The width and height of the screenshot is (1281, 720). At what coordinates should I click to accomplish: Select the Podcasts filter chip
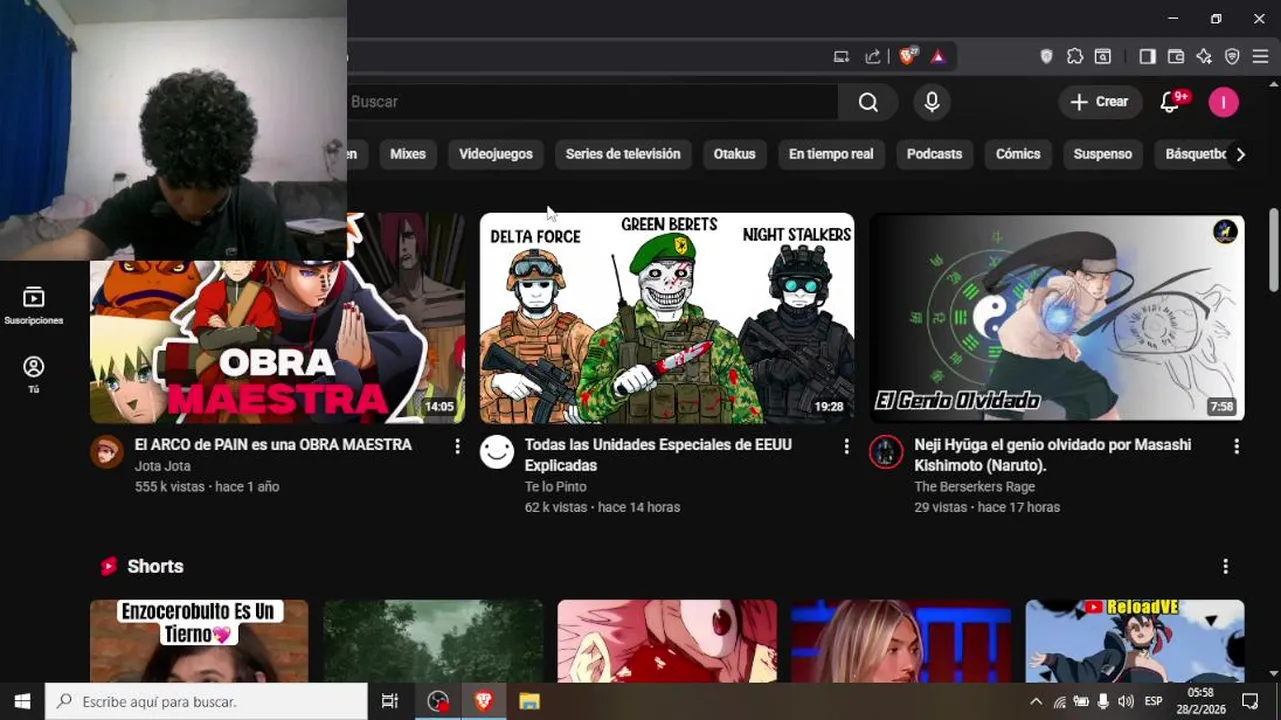934,154
